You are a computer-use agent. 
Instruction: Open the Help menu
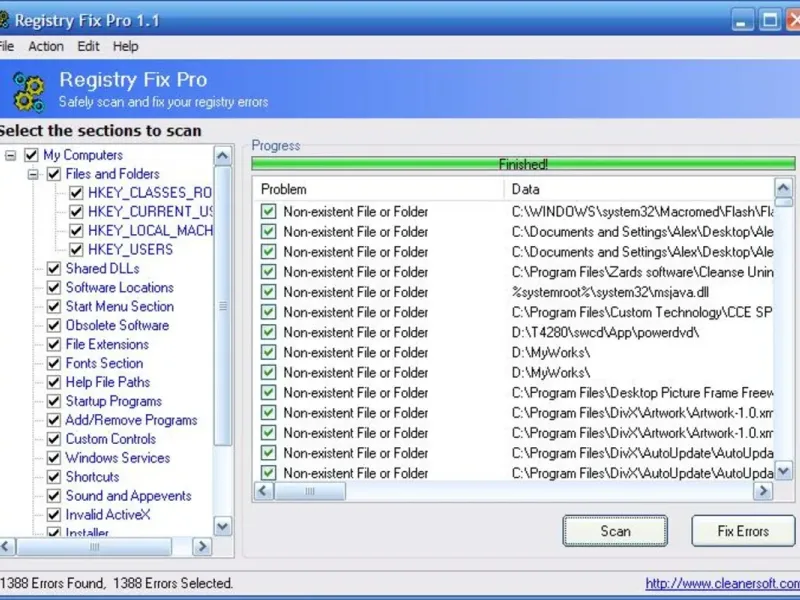tap(126, 46)
